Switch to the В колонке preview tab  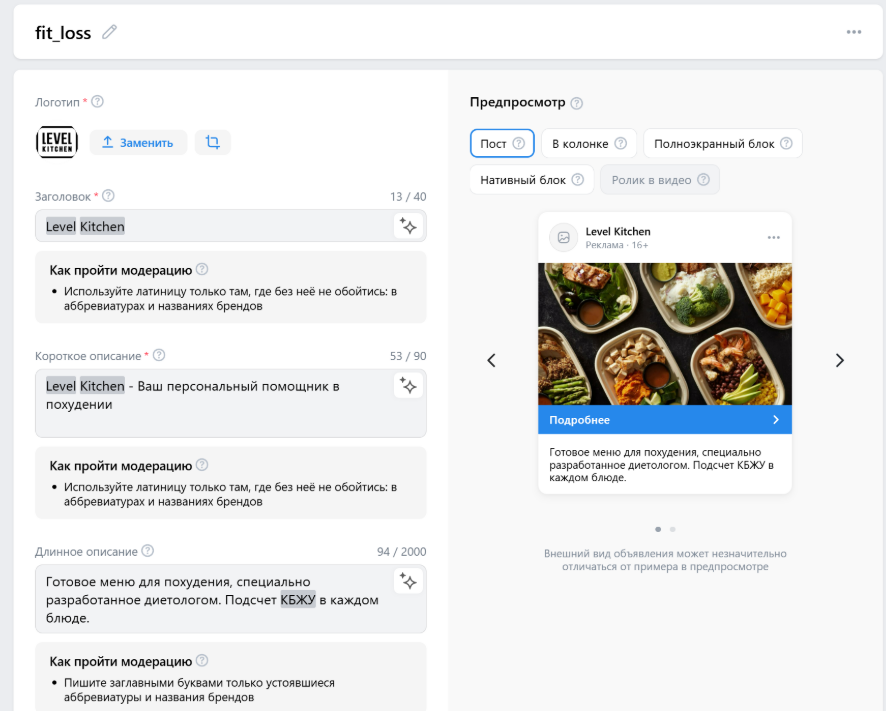(589, 144)
